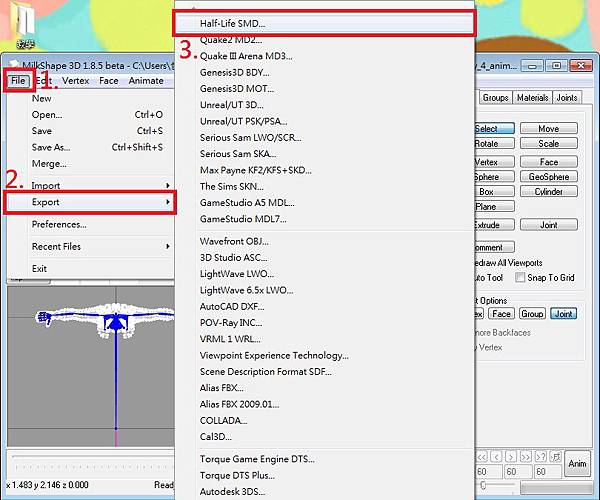Choose Half-Life SMD... export format
Viewport: 600px width, 500px height.
324,23
